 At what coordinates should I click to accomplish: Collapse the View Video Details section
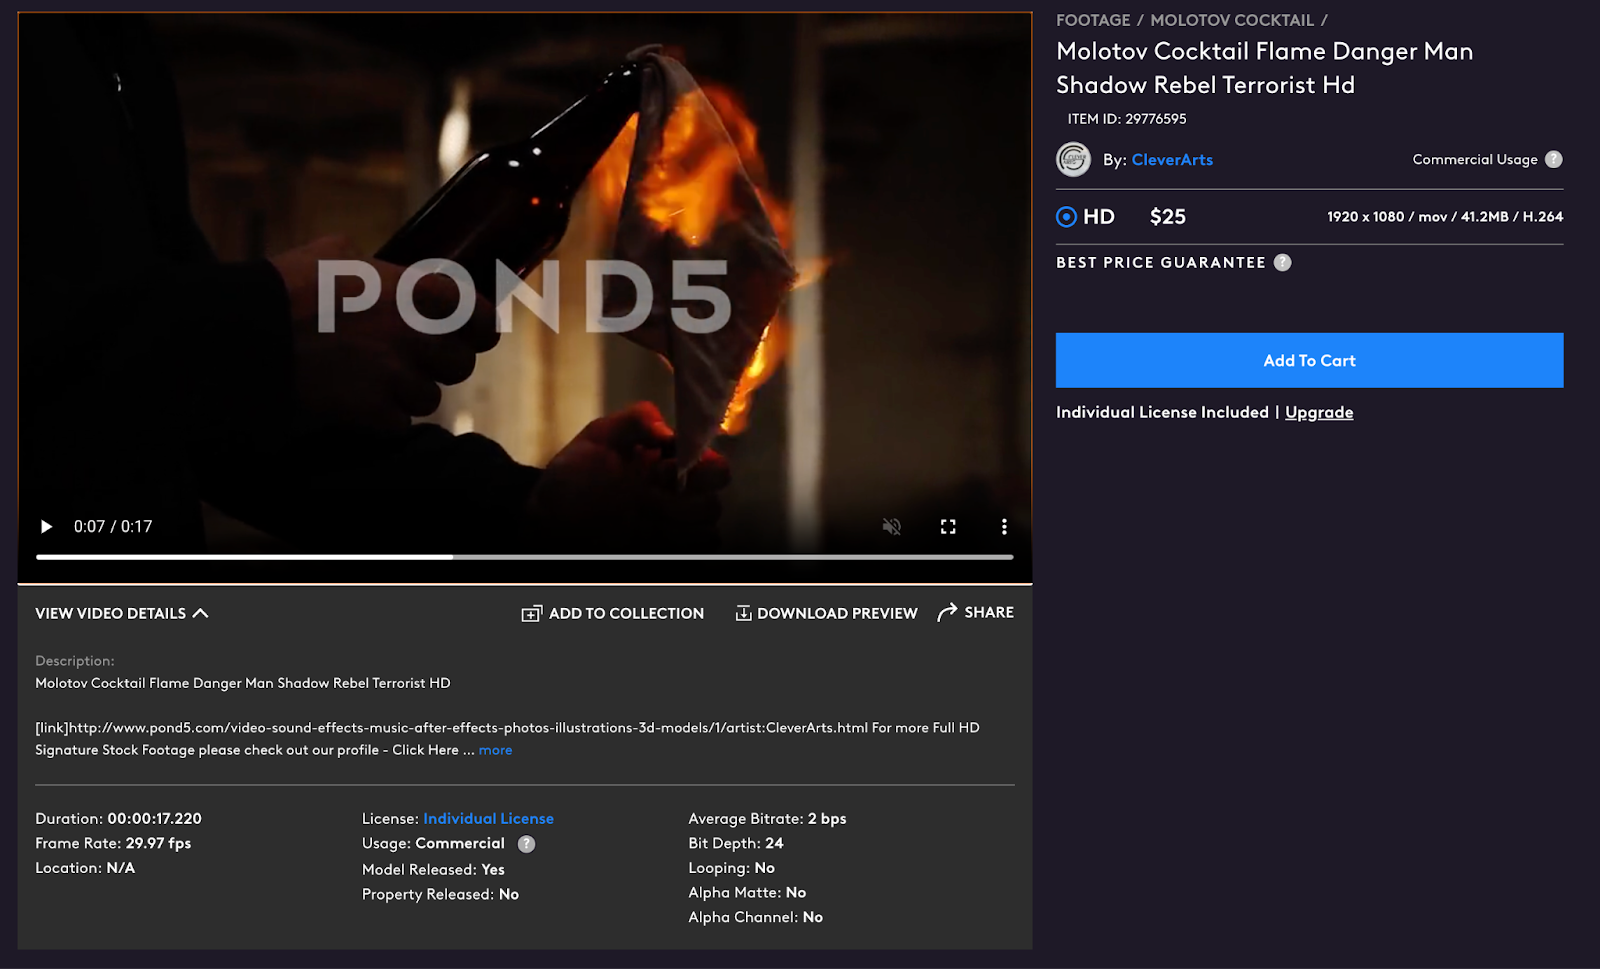point(122,613)
